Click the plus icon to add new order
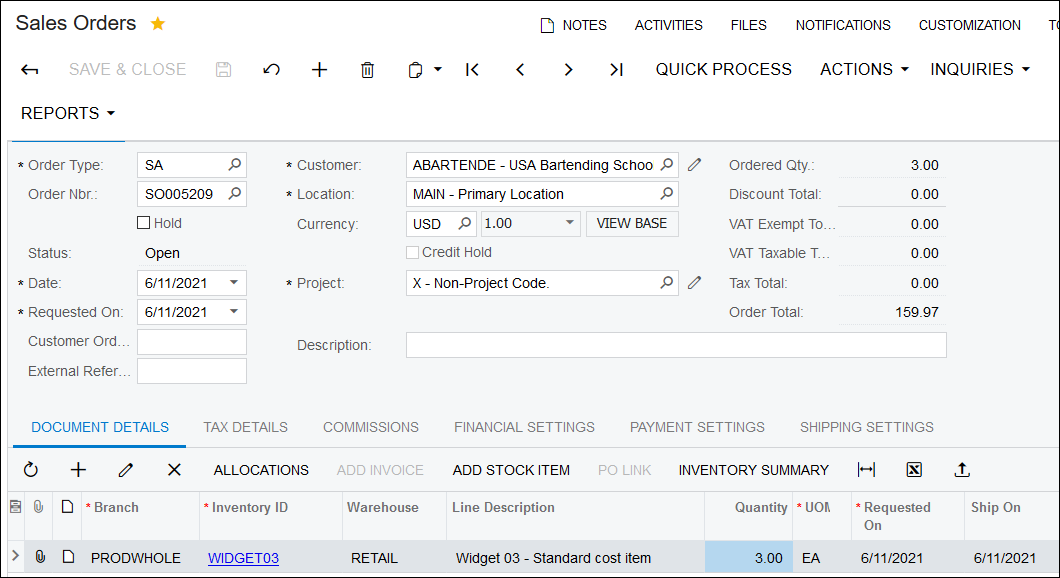The image size is (1060, 578). coord(319,70)
